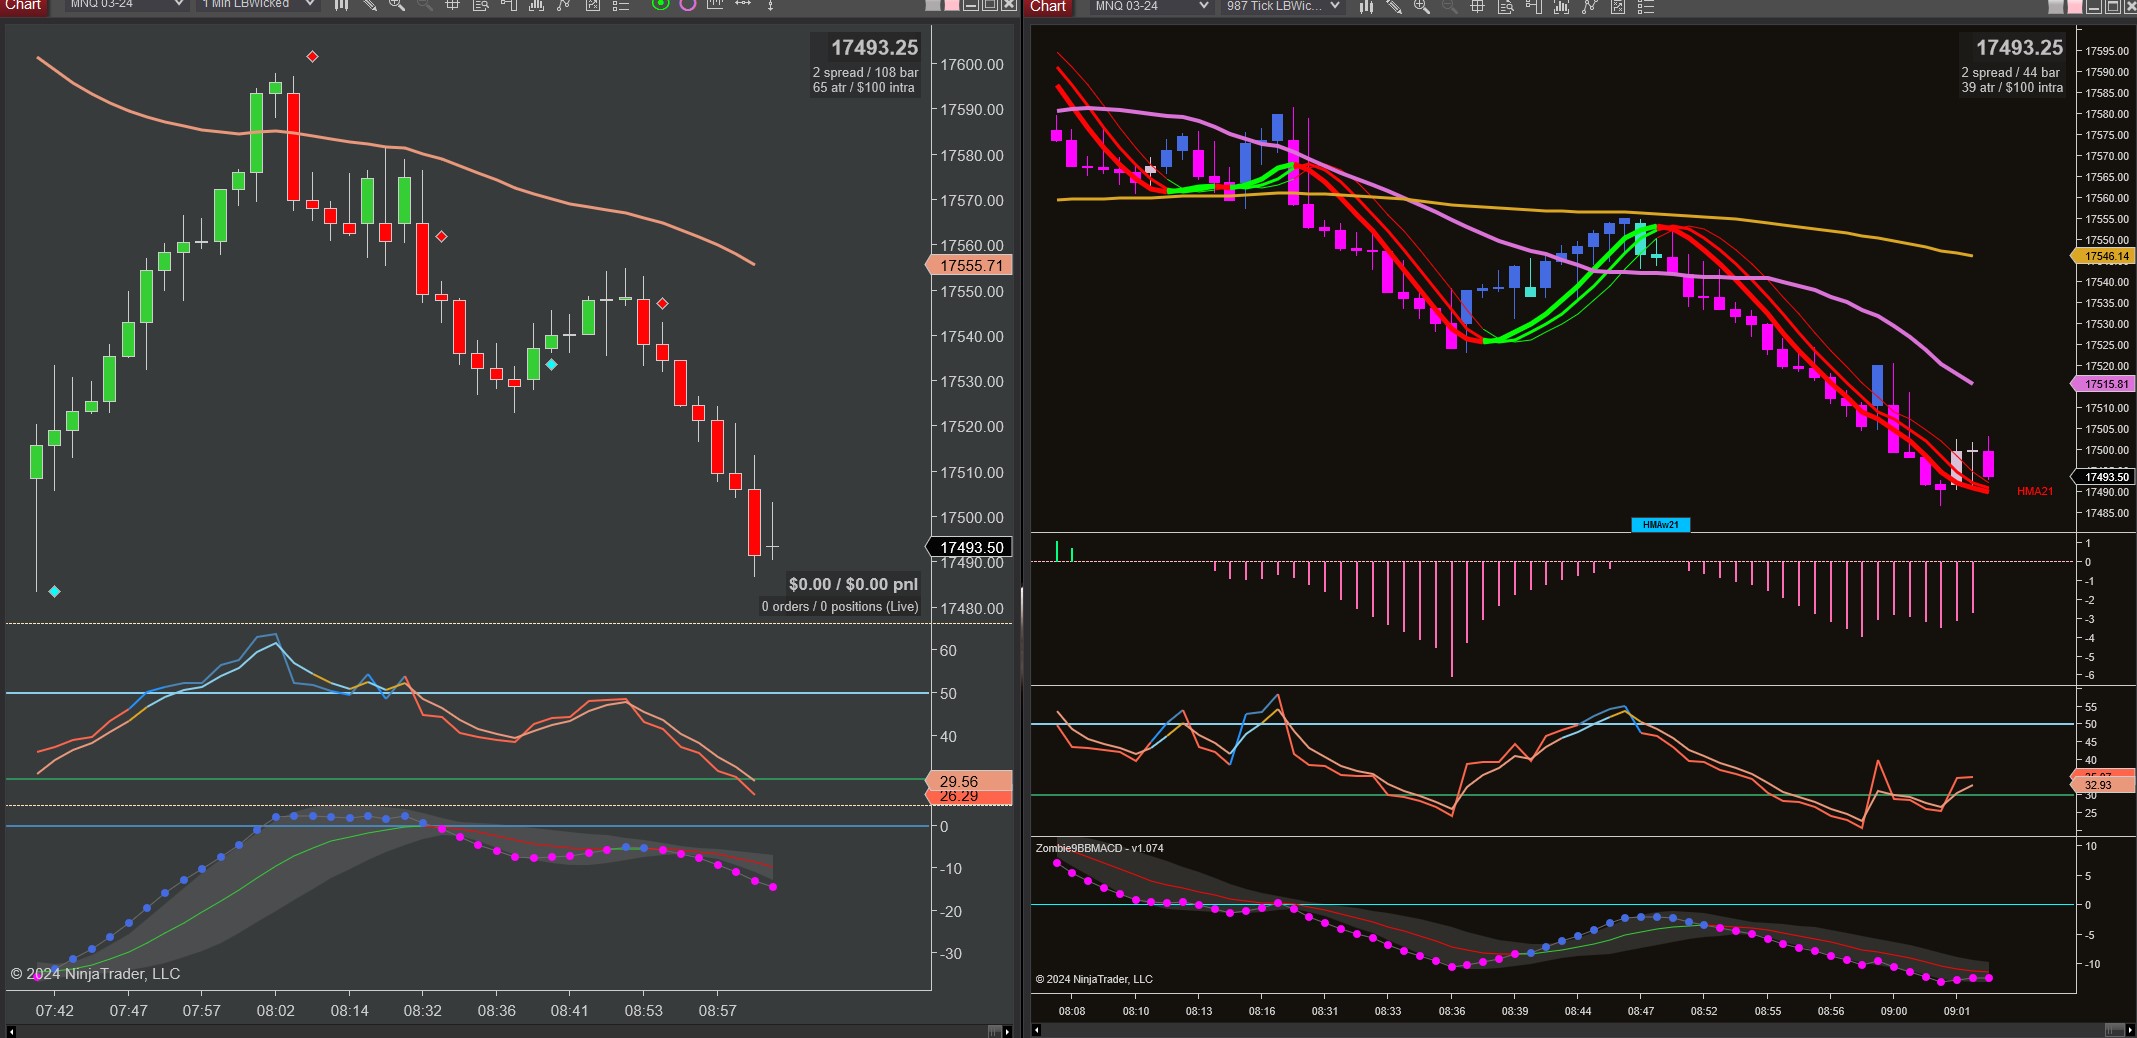Open data box icon in right chart

click(x=1505, y=6)
